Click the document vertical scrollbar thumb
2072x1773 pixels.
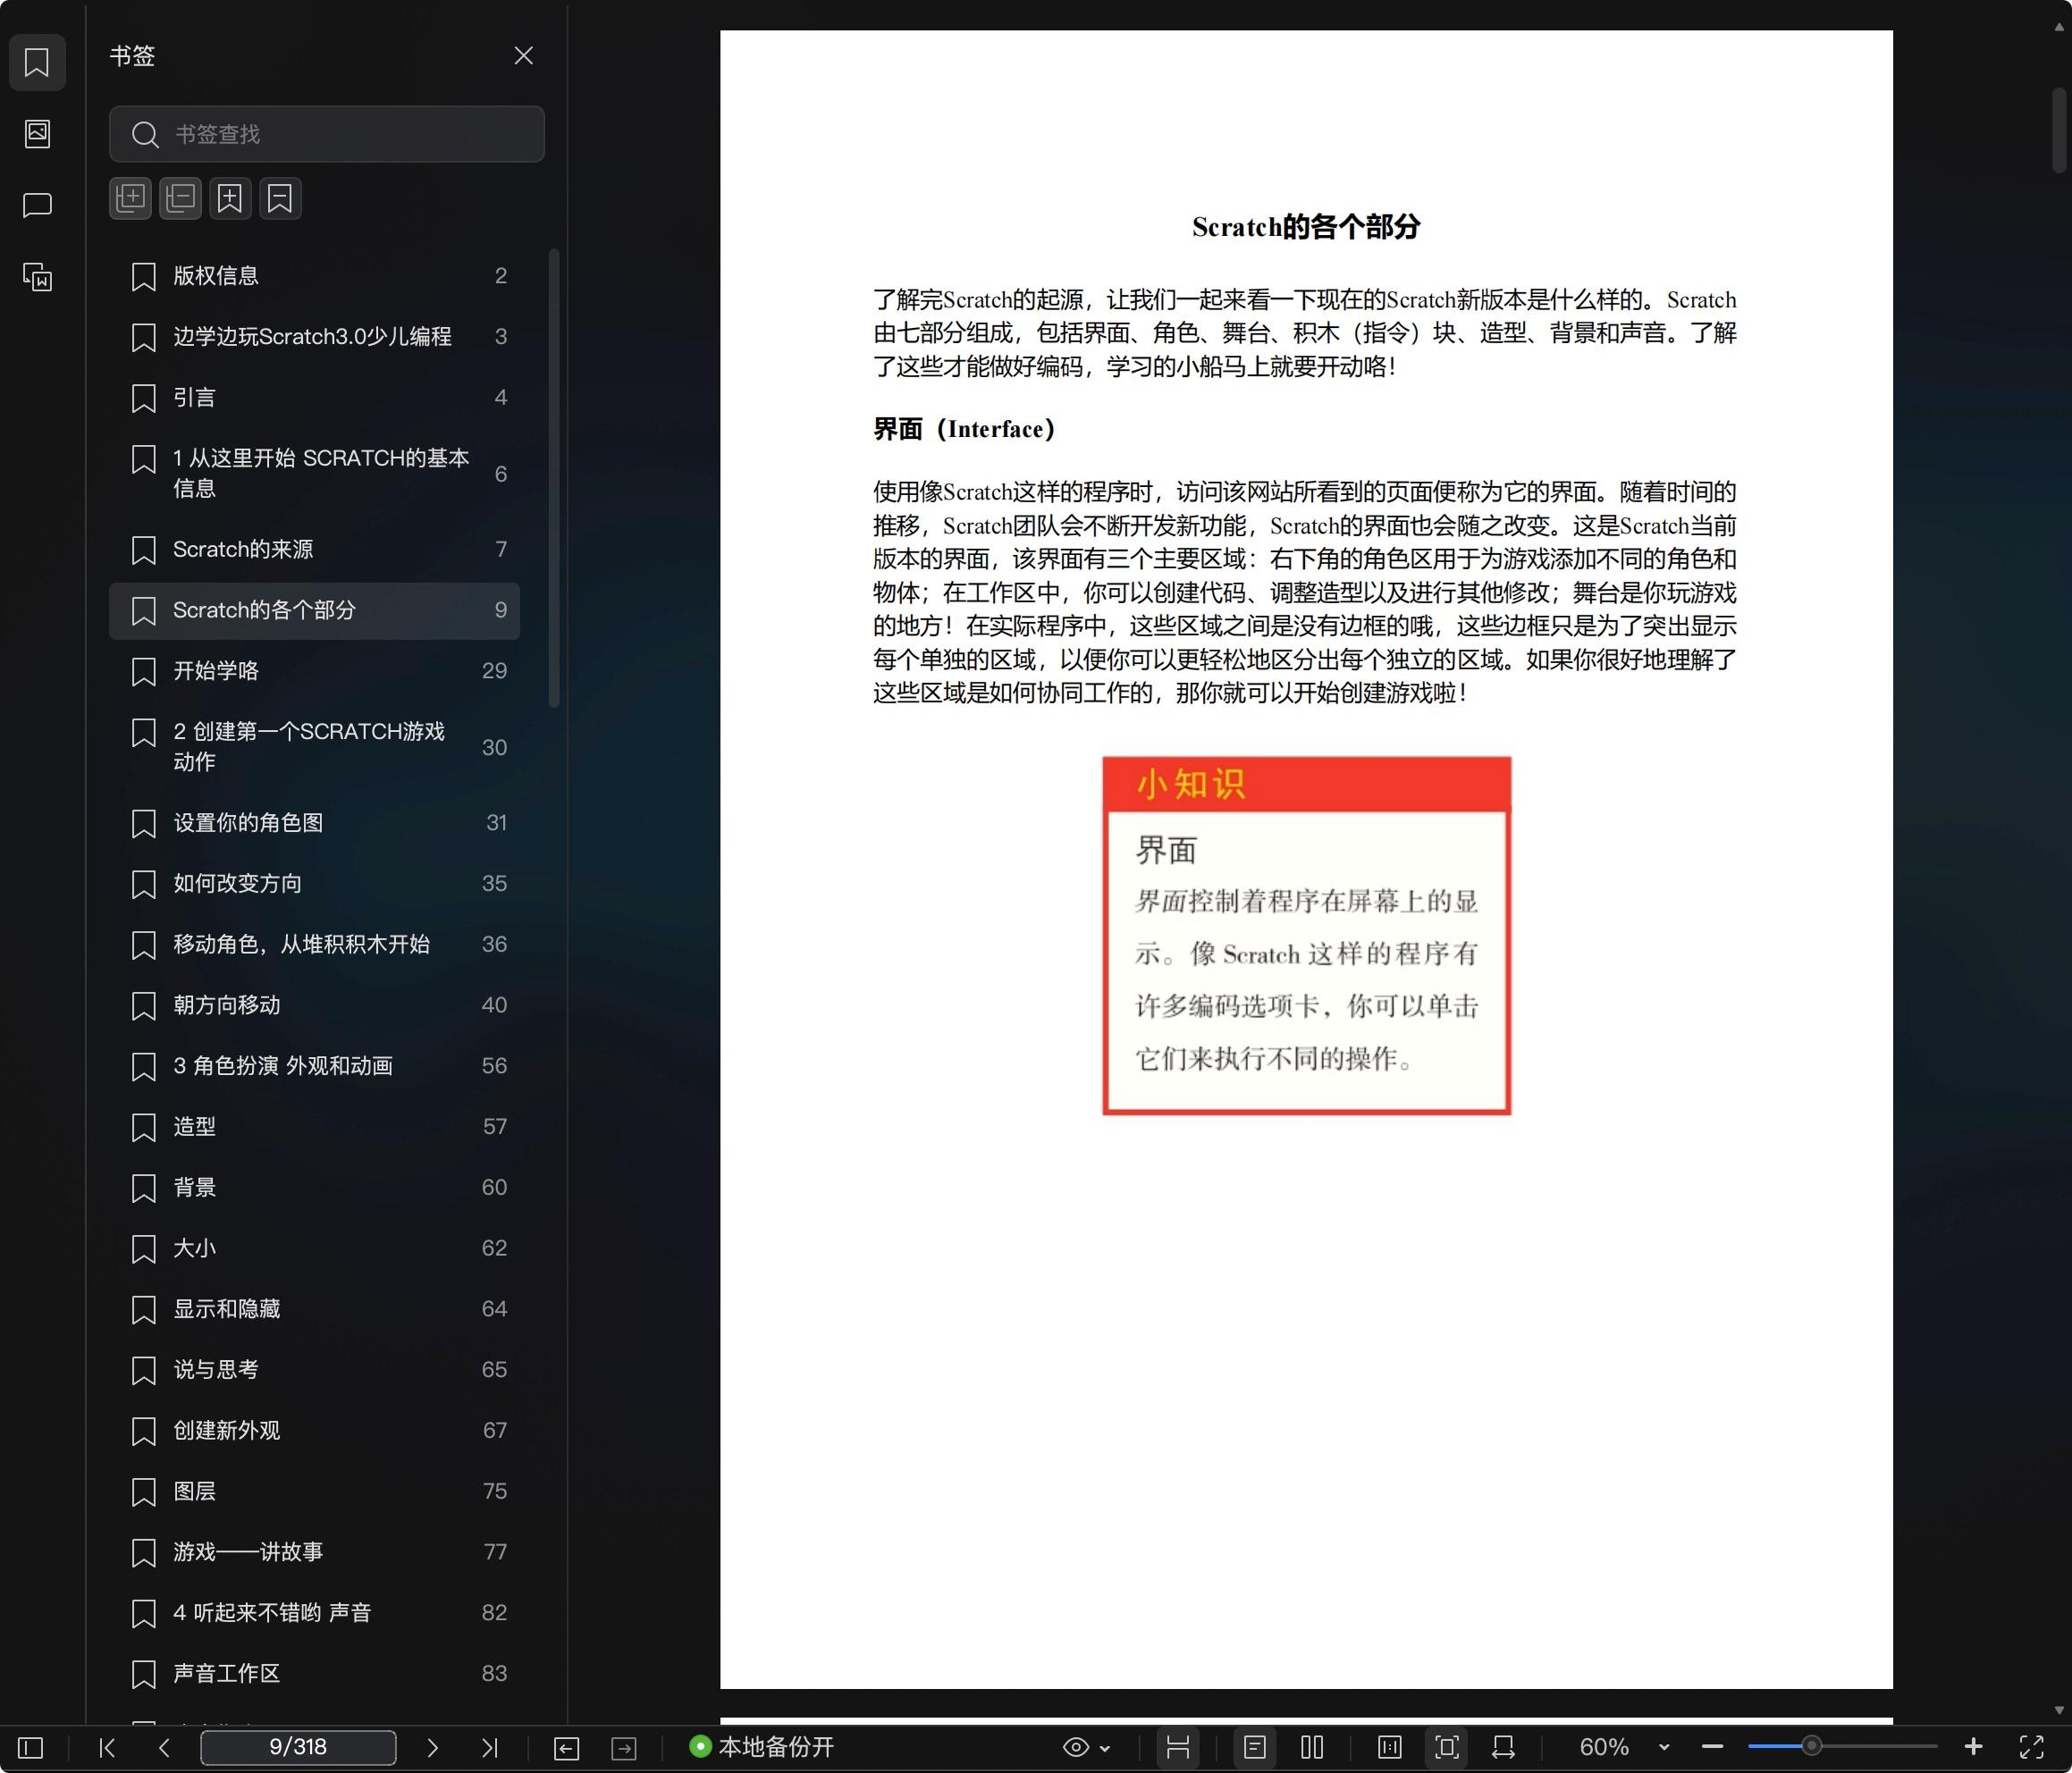[x=2059, y=130]
